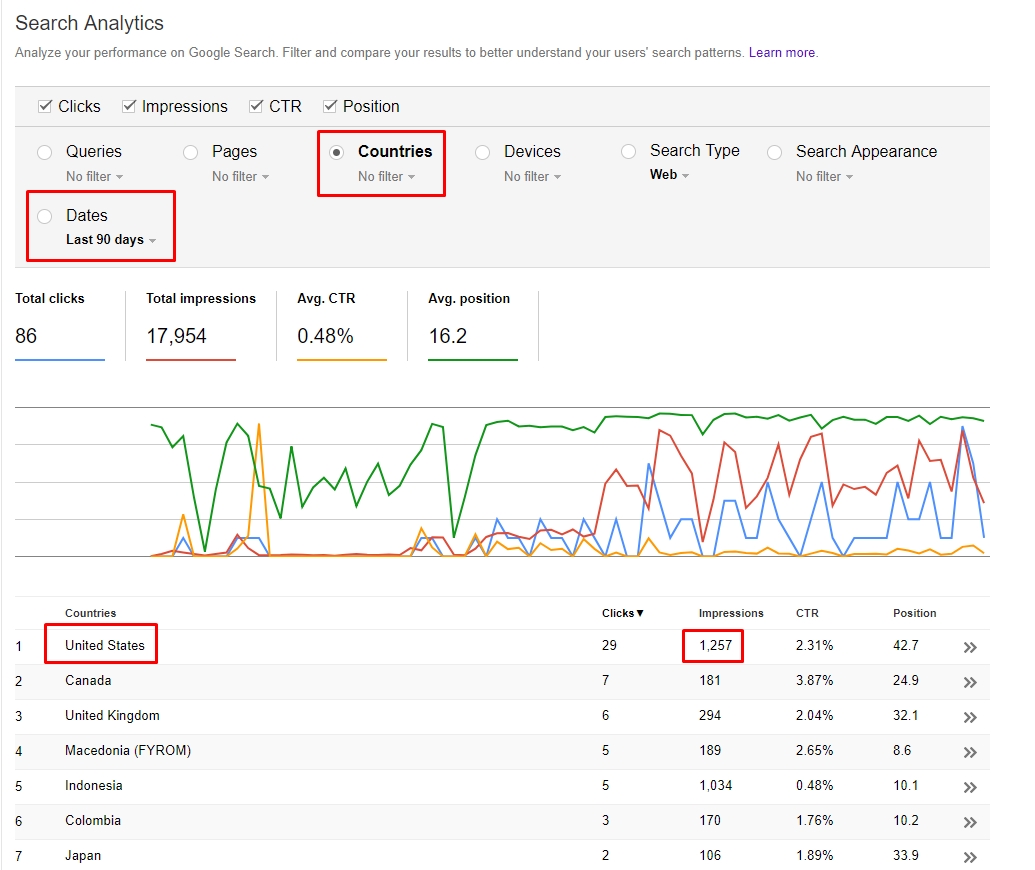Open the Search Type Web dropdown
1035x870 pixels.
[x=669, y=175]
